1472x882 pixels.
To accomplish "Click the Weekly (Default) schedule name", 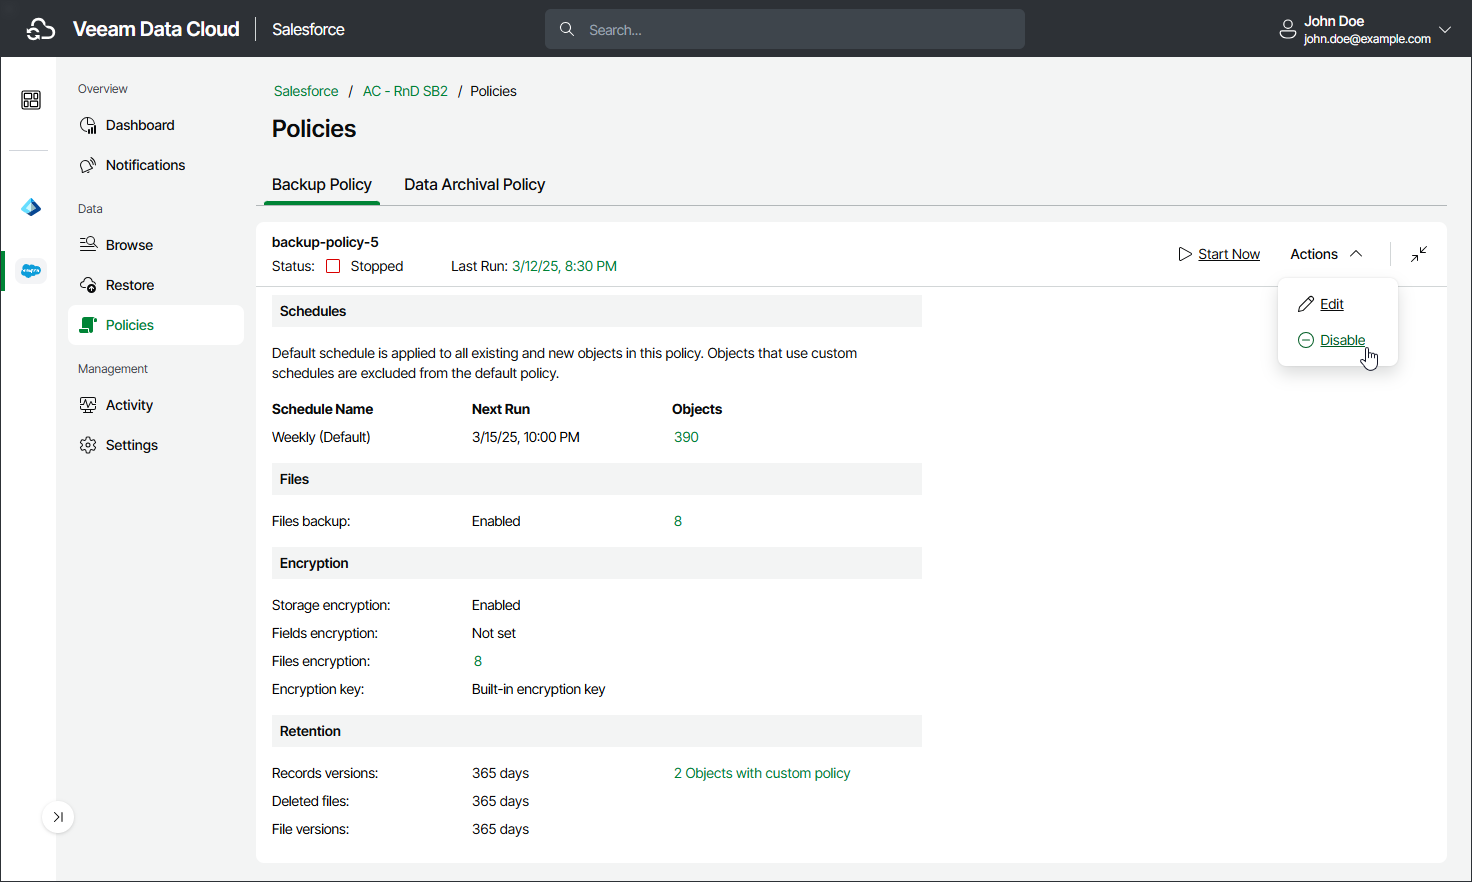I will point(321,437).
